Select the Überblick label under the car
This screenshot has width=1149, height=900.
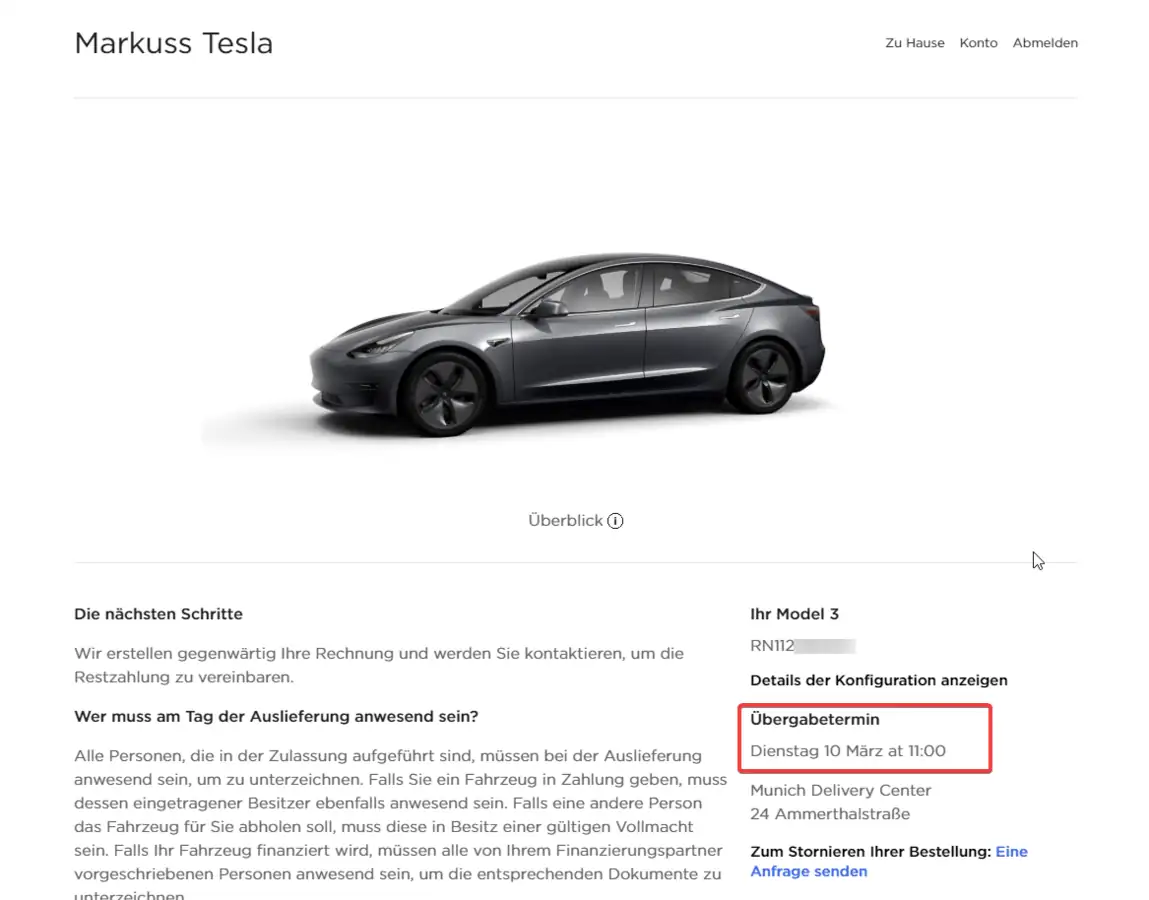tap(565, 521)
